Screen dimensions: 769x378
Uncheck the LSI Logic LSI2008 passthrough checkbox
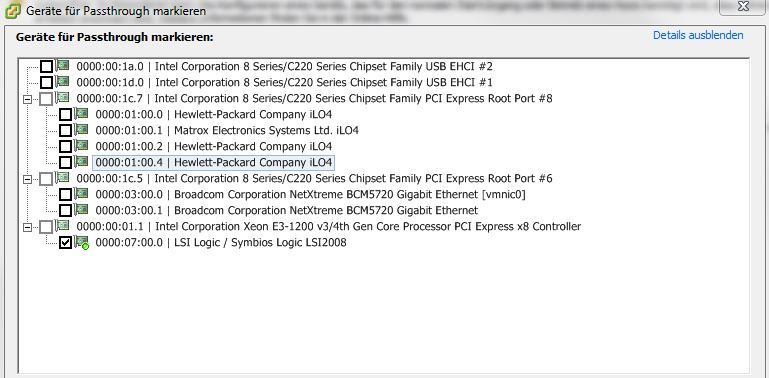pyautogui.click(x=65, y=243)
